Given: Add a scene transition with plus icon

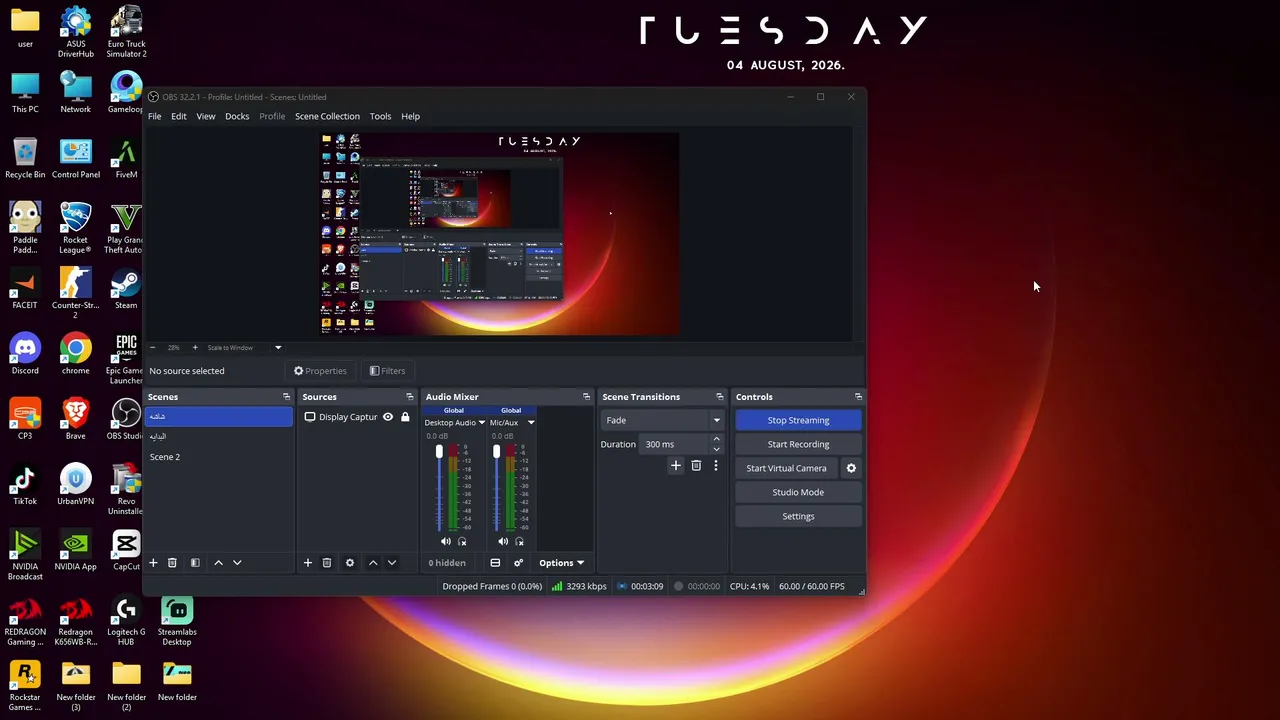Looking at the screenshot, I should coord(676,465).
